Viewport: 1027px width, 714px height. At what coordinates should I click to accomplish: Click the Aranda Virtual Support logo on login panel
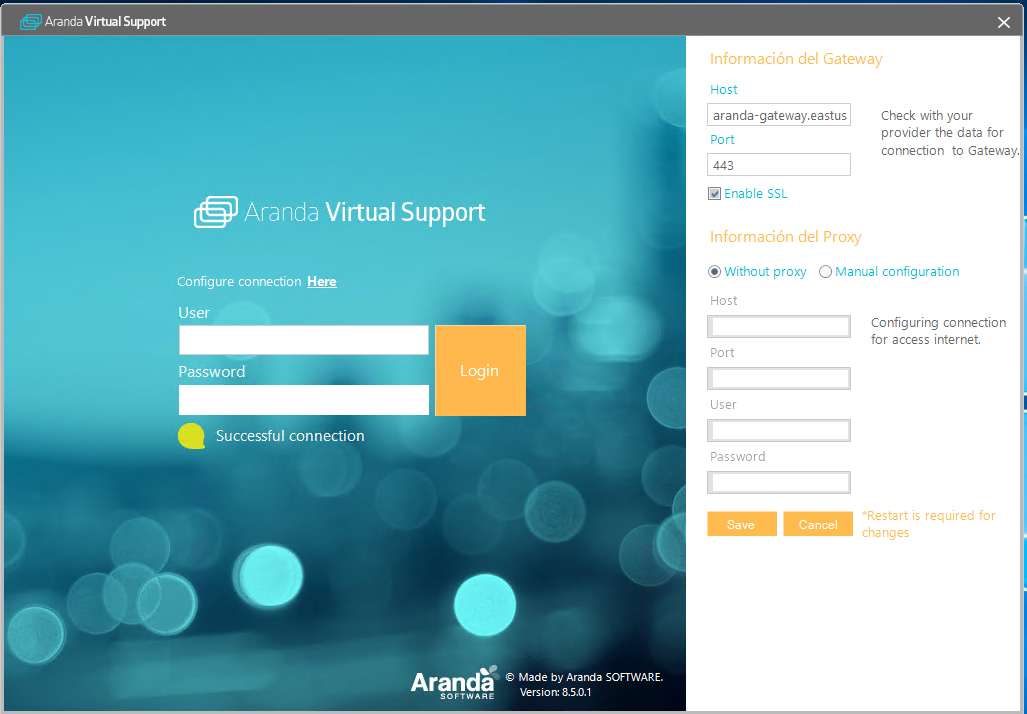tap(339, 212)
